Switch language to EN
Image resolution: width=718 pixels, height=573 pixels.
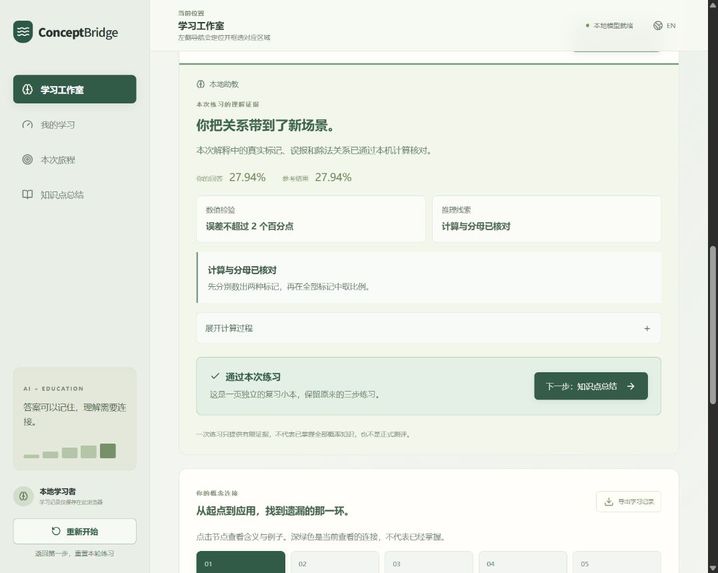[x=671, y=26]
